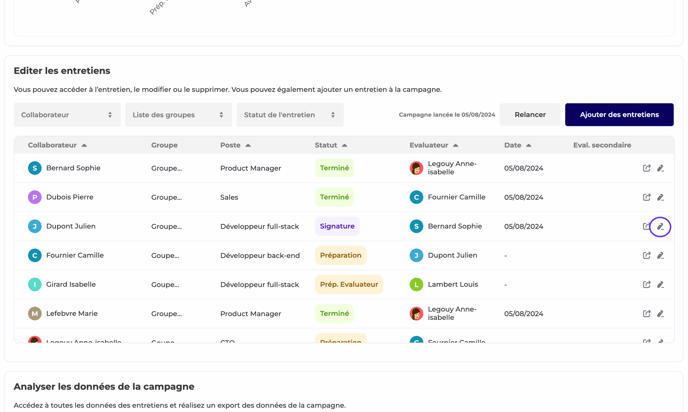Edit Lefebvre Marie's interview using pencil icon

coord(660,313)
